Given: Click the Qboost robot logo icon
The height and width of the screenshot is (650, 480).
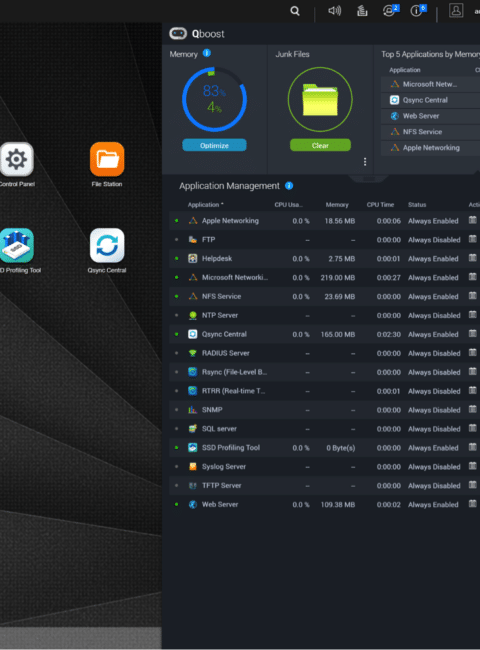Looking at the screenshot, I should (x=178, y=34).
